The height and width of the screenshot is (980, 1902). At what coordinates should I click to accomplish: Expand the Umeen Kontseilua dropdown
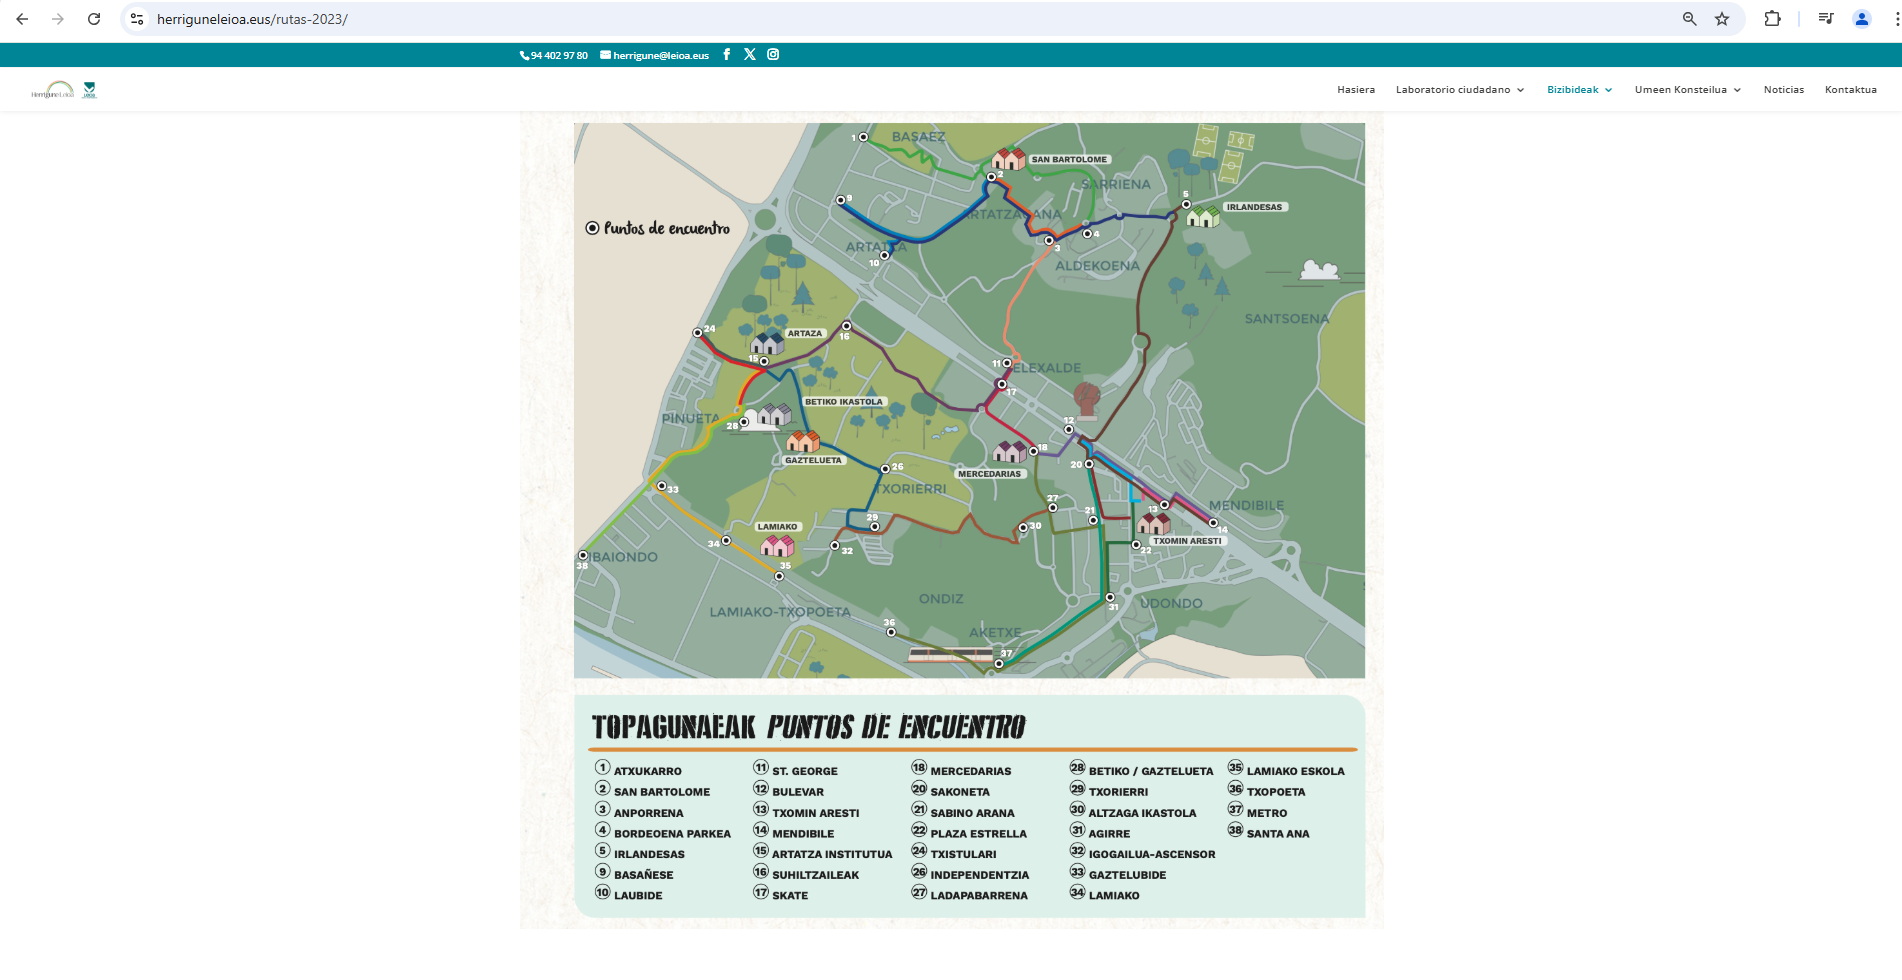click(x=1687, y=90)
